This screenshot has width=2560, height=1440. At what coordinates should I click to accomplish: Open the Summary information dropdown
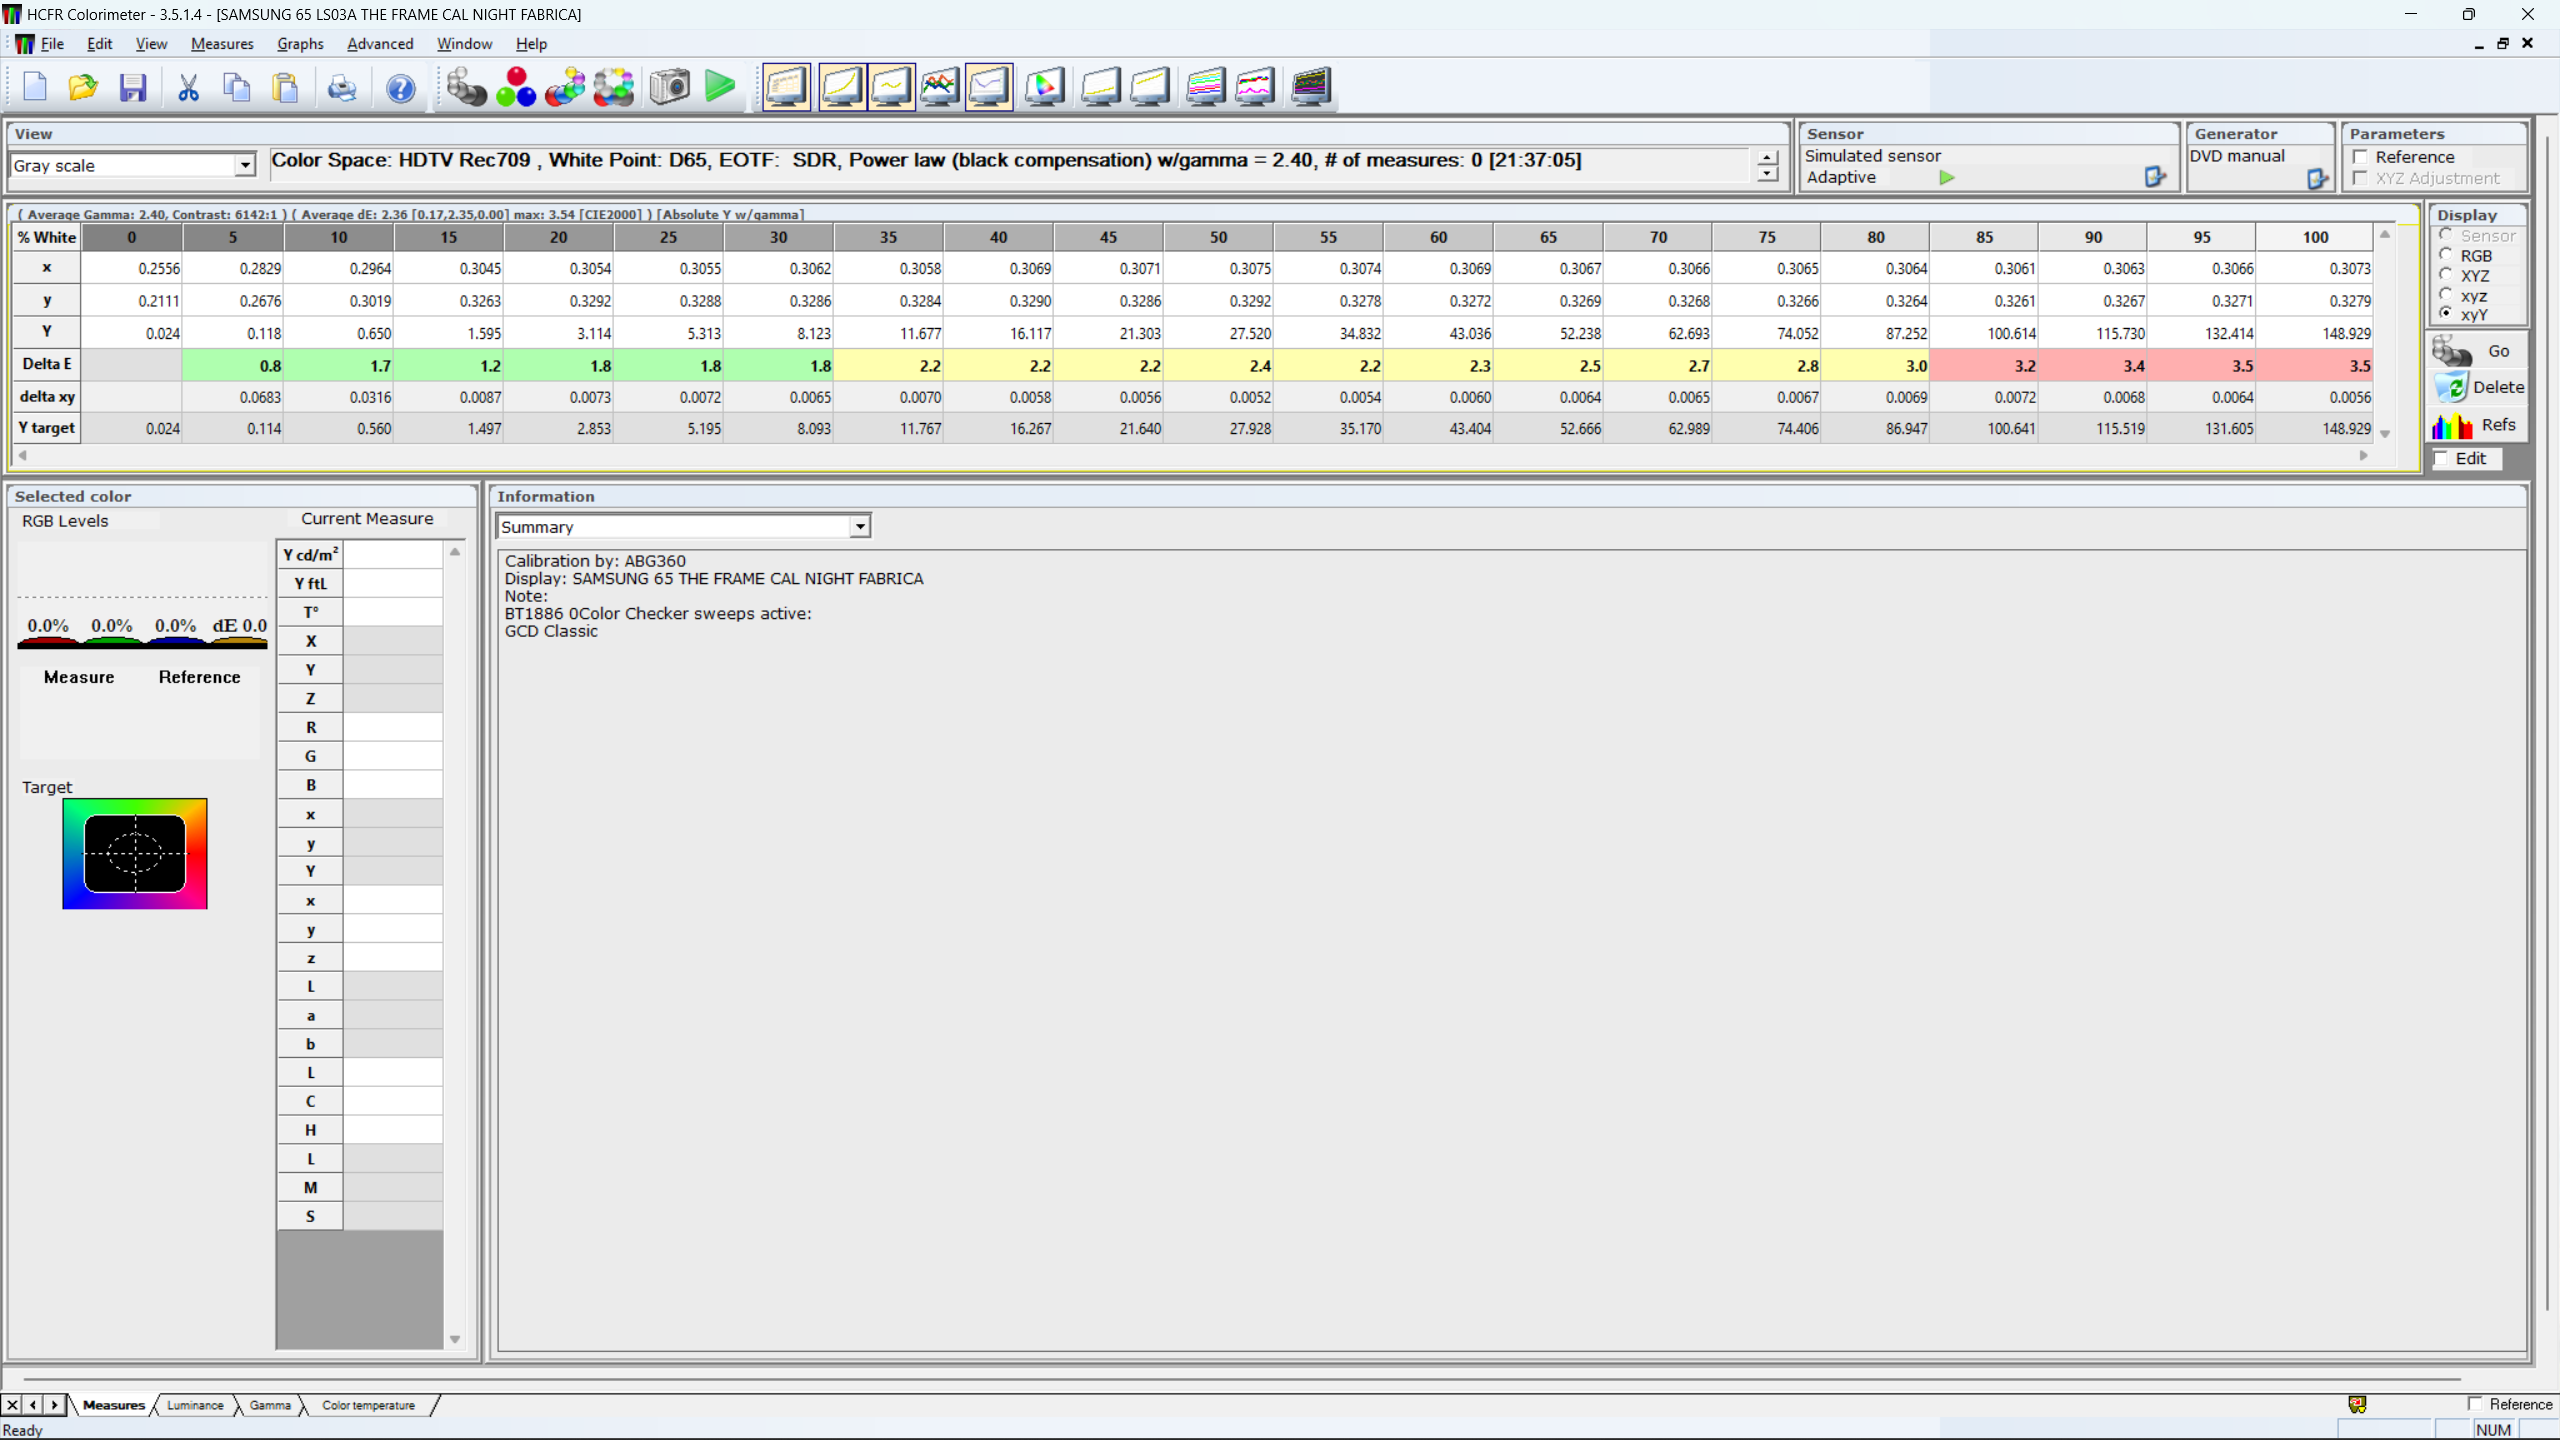coord(859,527)
